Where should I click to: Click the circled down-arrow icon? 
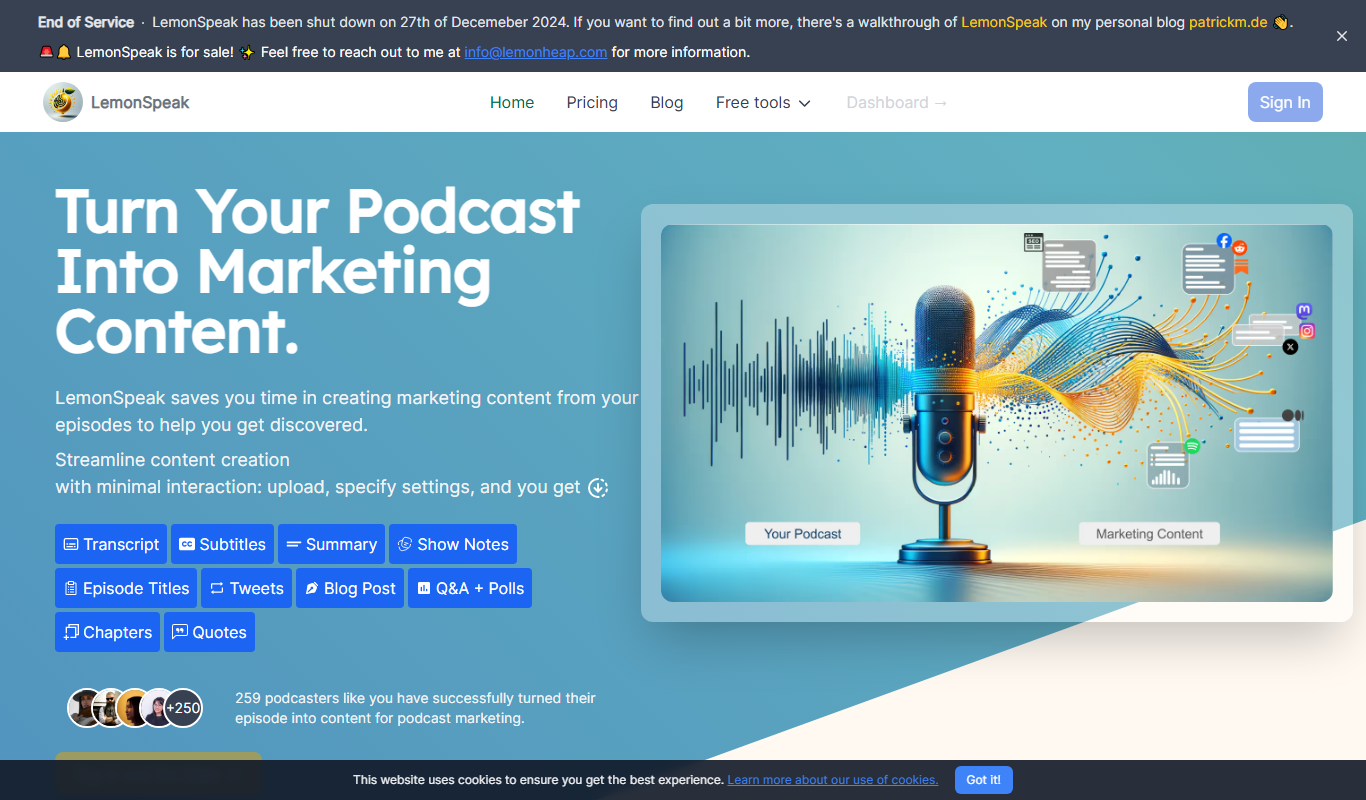click(598, 488)
